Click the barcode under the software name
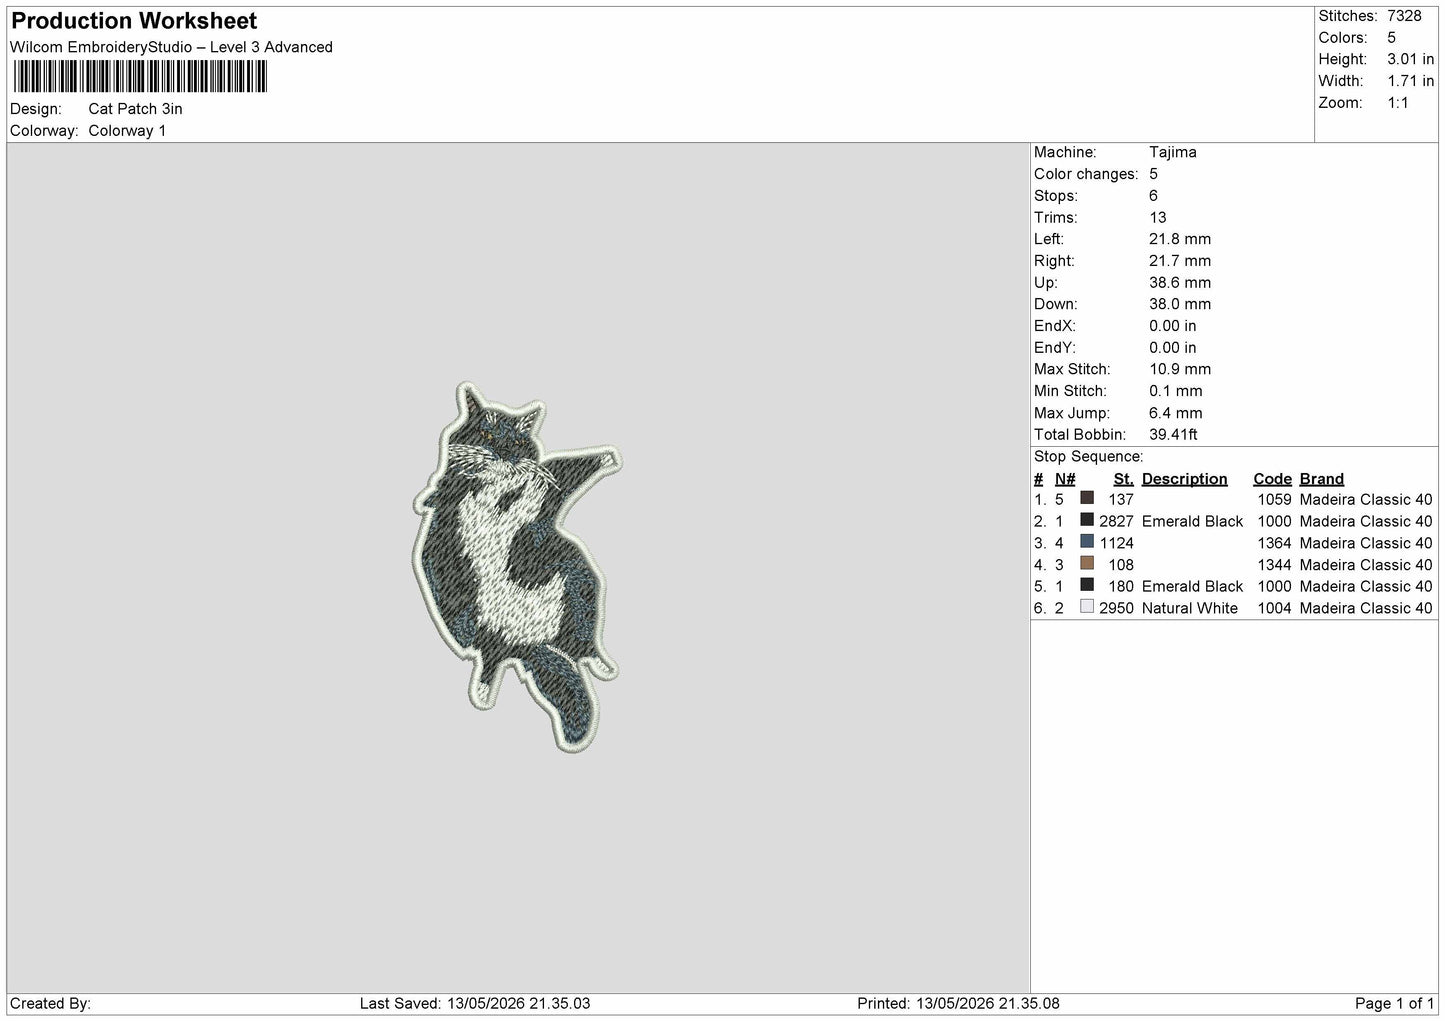 pyautogui.click(x=139, y=77)
